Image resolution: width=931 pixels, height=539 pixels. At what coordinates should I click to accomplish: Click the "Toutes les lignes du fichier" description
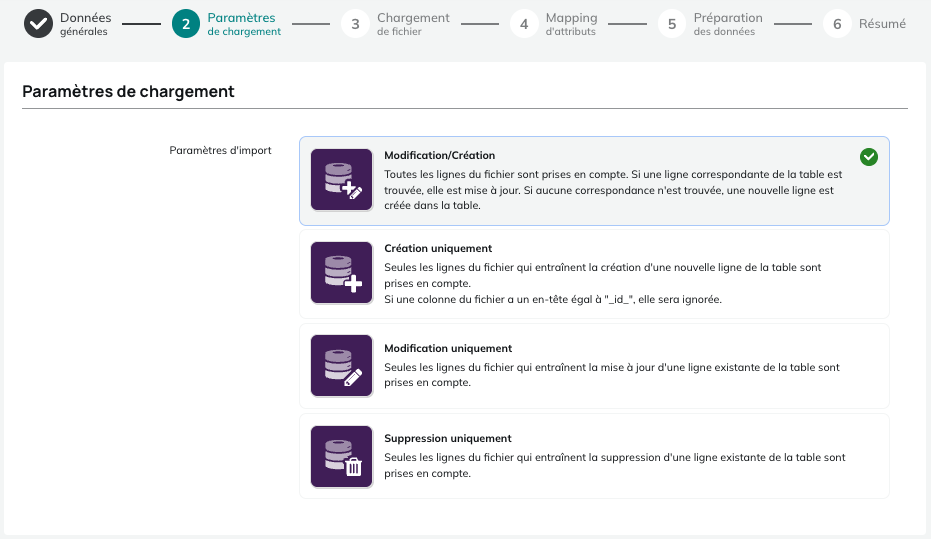pos(613,190)
